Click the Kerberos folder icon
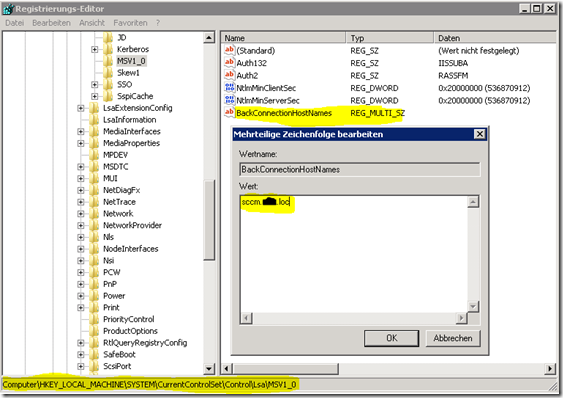This screenshot has width=563, height=398. point(108,49)
